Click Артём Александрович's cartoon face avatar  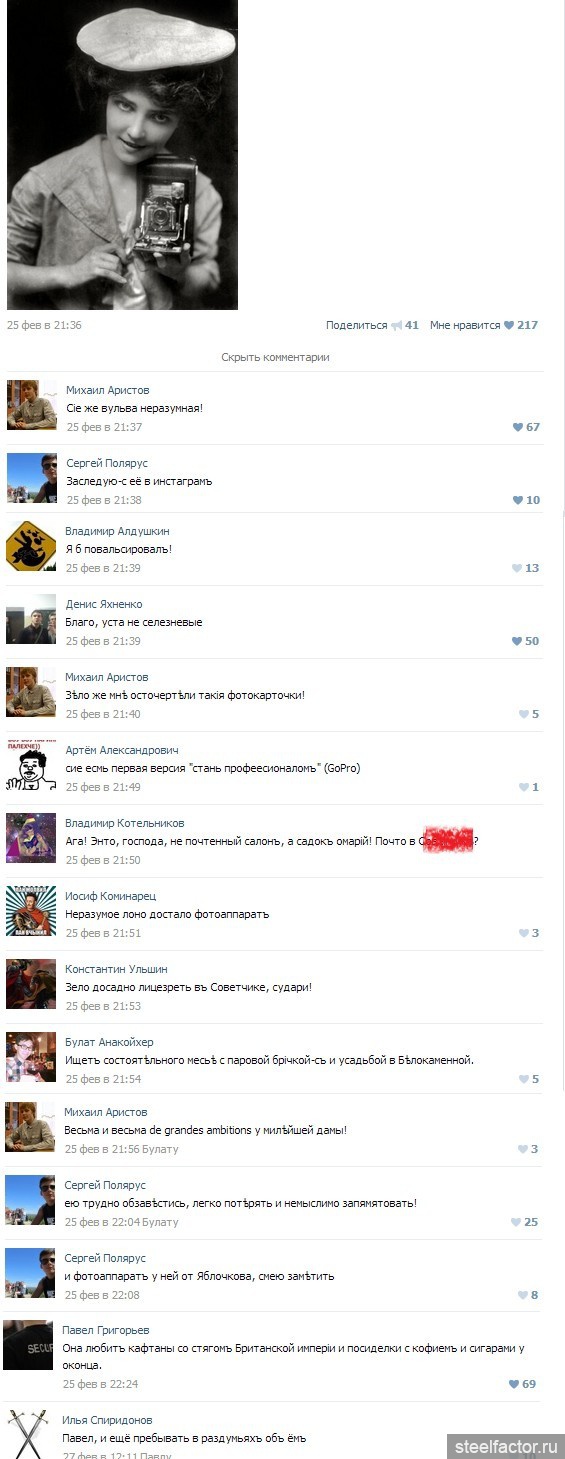click(x=31, y=765)
